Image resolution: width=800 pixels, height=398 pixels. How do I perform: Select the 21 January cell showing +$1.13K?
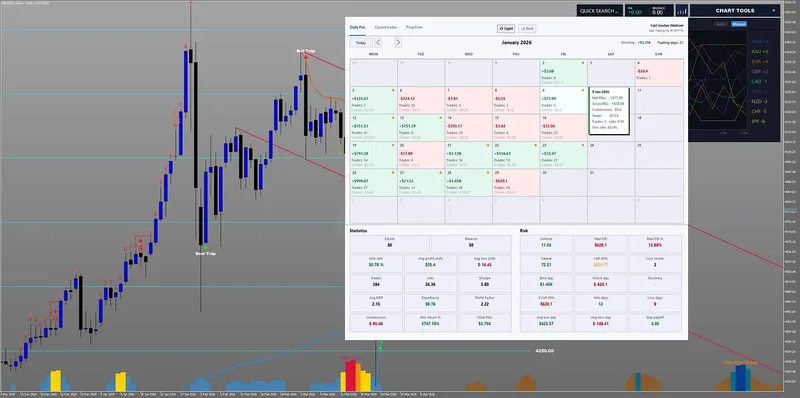click(x=468, y=155)
